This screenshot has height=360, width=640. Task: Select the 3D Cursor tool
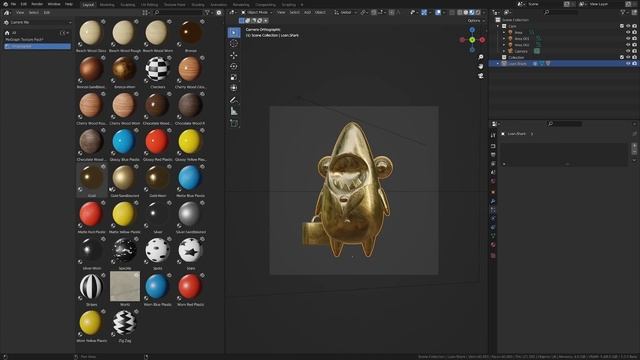coord(234,44)
